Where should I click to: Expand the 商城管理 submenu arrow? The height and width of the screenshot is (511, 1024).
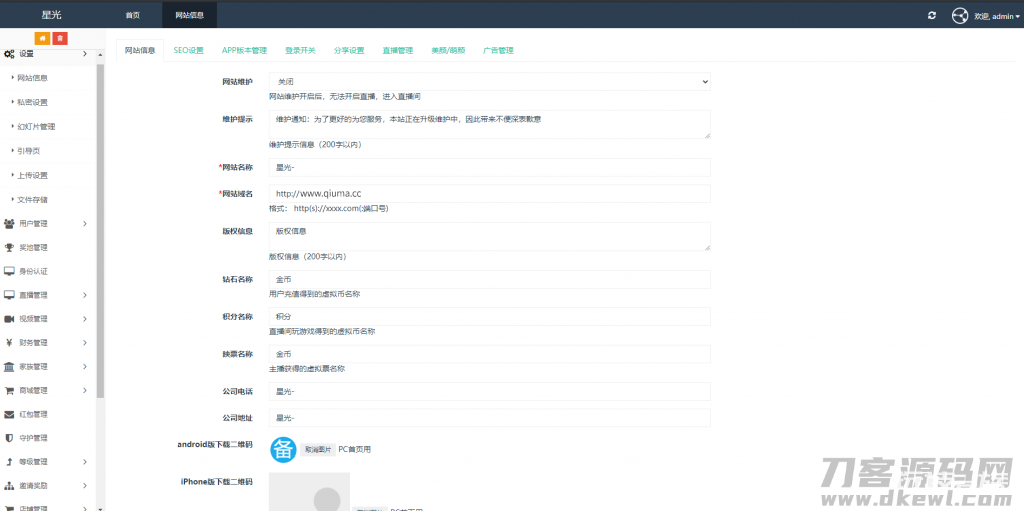pos(86,391)
